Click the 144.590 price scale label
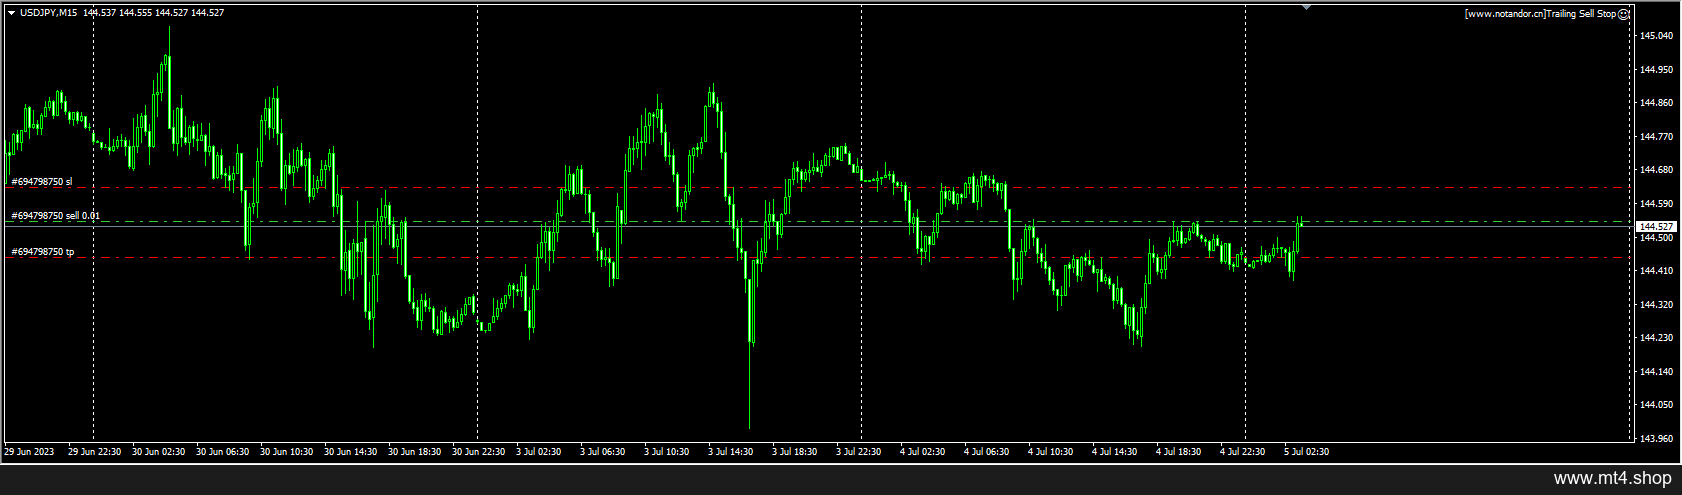The height and width of the screenshot is (495, 1682). (1656, 204)
